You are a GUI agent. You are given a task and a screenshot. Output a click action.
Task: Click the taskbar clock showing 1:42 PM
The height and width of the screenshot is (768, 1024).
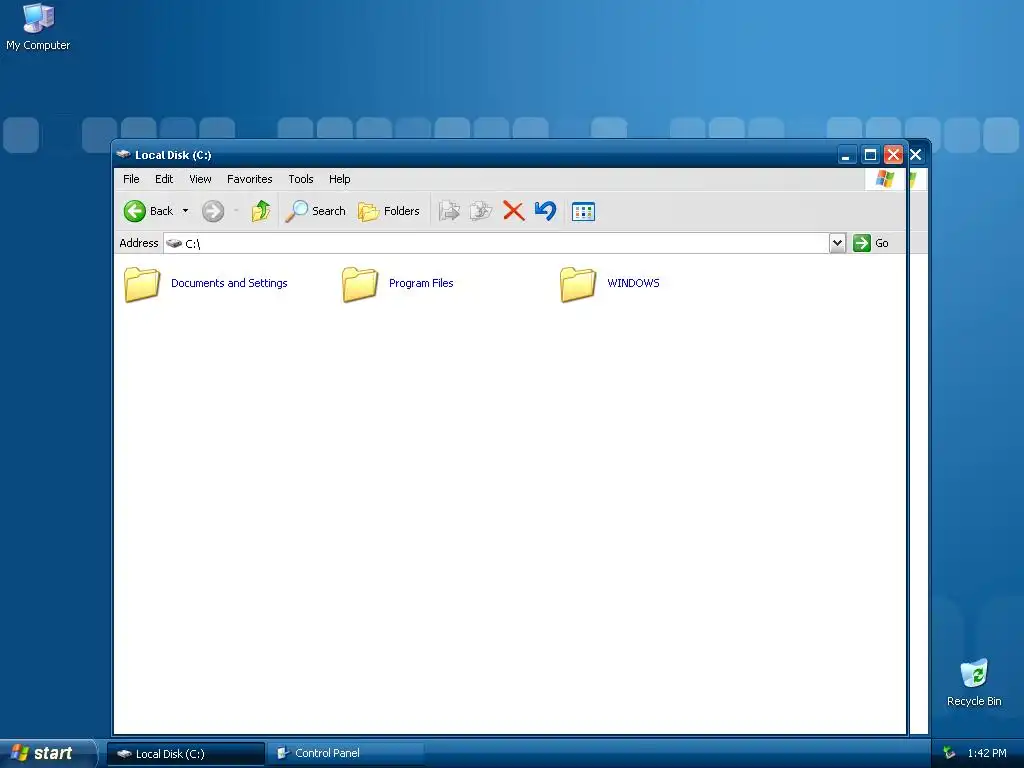coord(987,753)
